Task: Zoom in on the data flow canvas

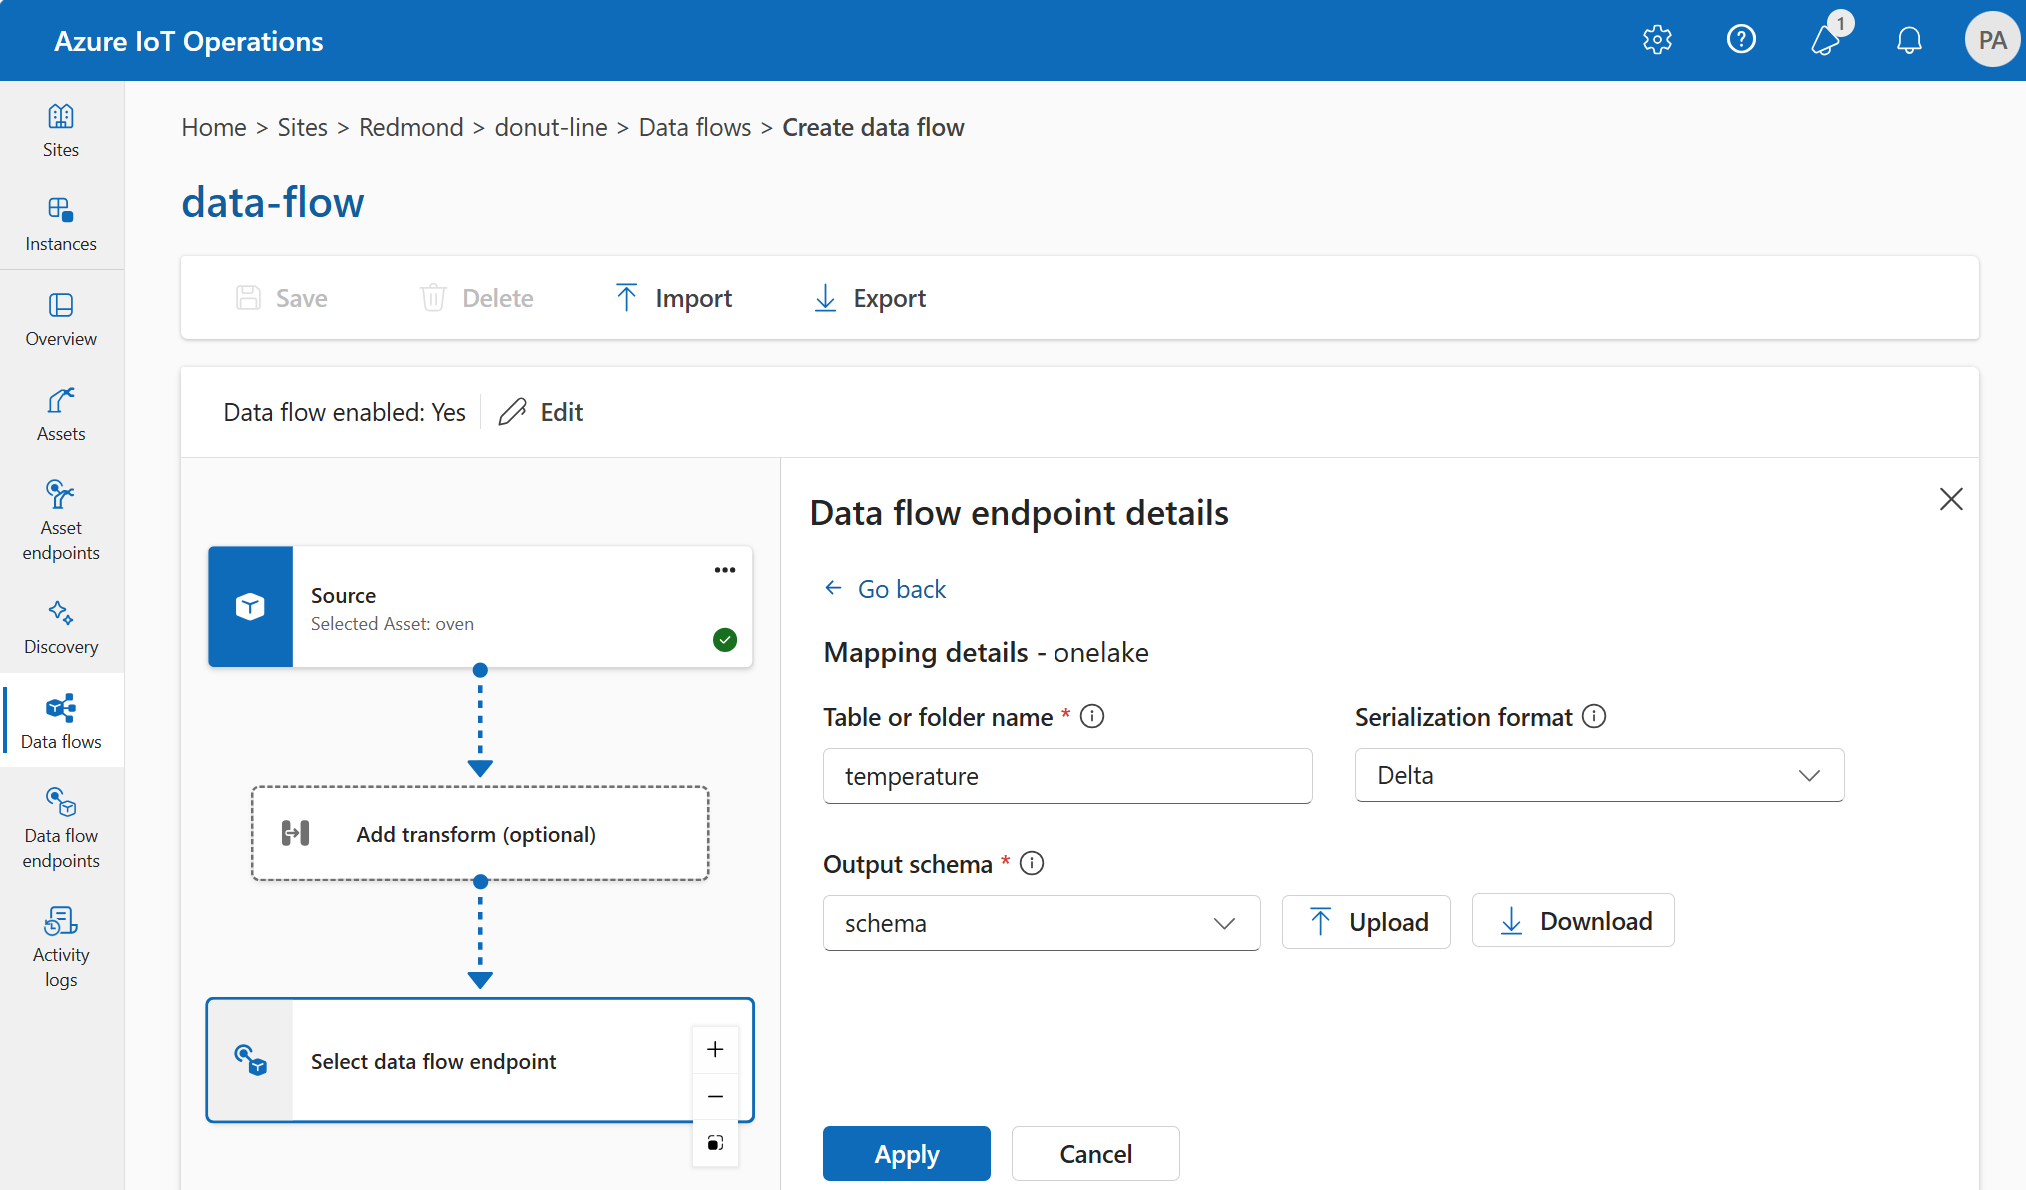Action: [x=715, y=1049]
